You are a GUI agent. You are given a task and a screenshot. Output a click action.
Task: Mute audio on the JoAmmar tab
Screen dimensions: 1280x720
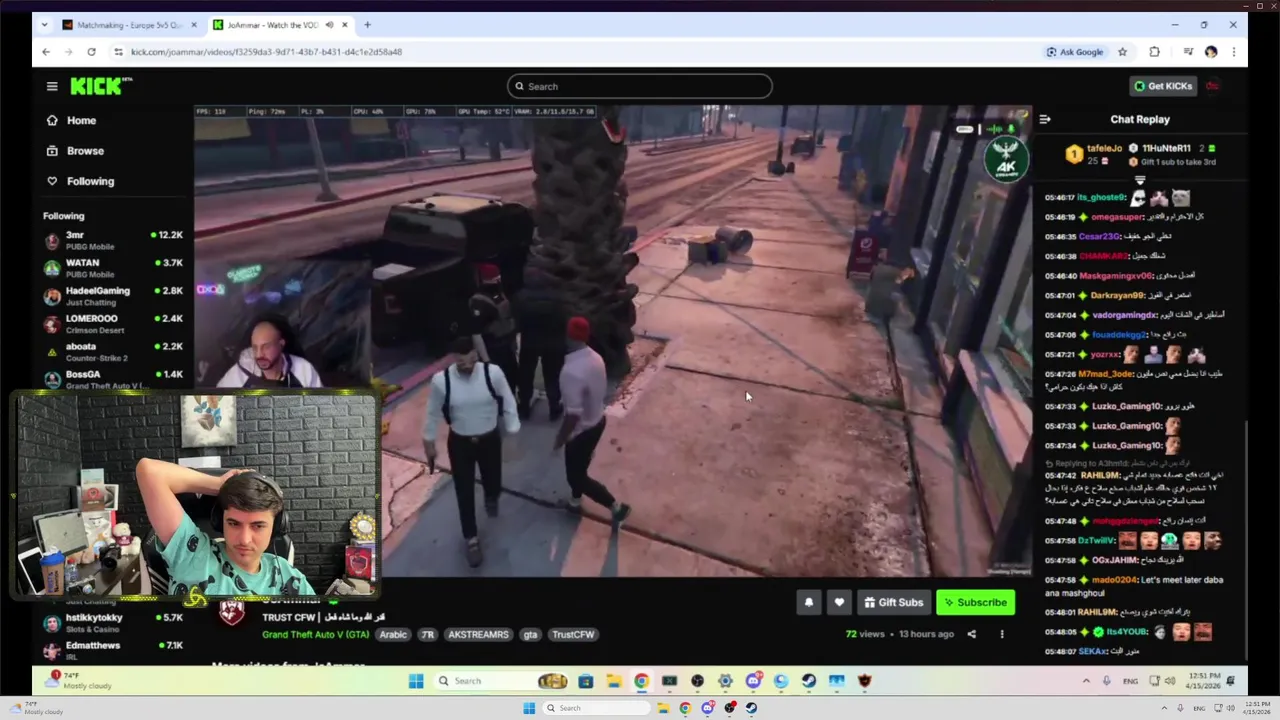click(x=329, y=24)
